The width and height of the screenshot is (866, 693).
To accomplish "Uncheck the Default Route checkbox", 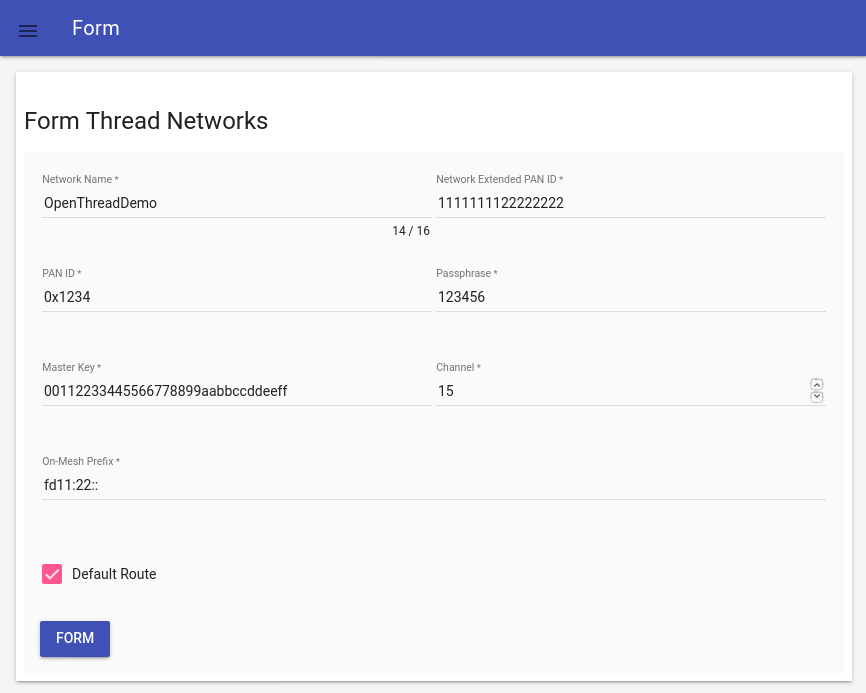I will point(52,574).
